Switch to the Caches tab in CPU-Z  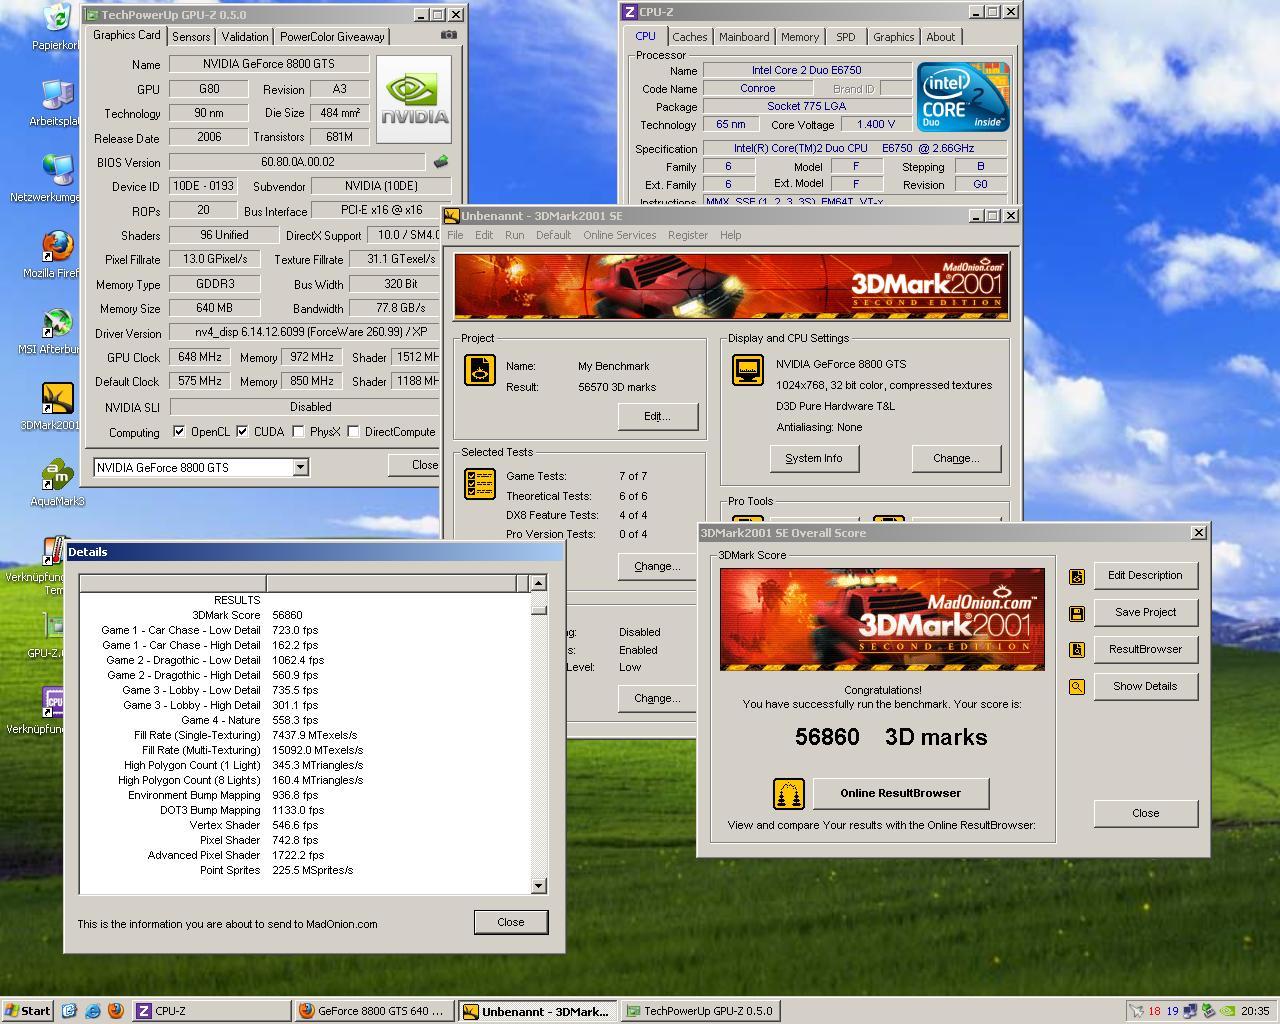tap(689, 37)
